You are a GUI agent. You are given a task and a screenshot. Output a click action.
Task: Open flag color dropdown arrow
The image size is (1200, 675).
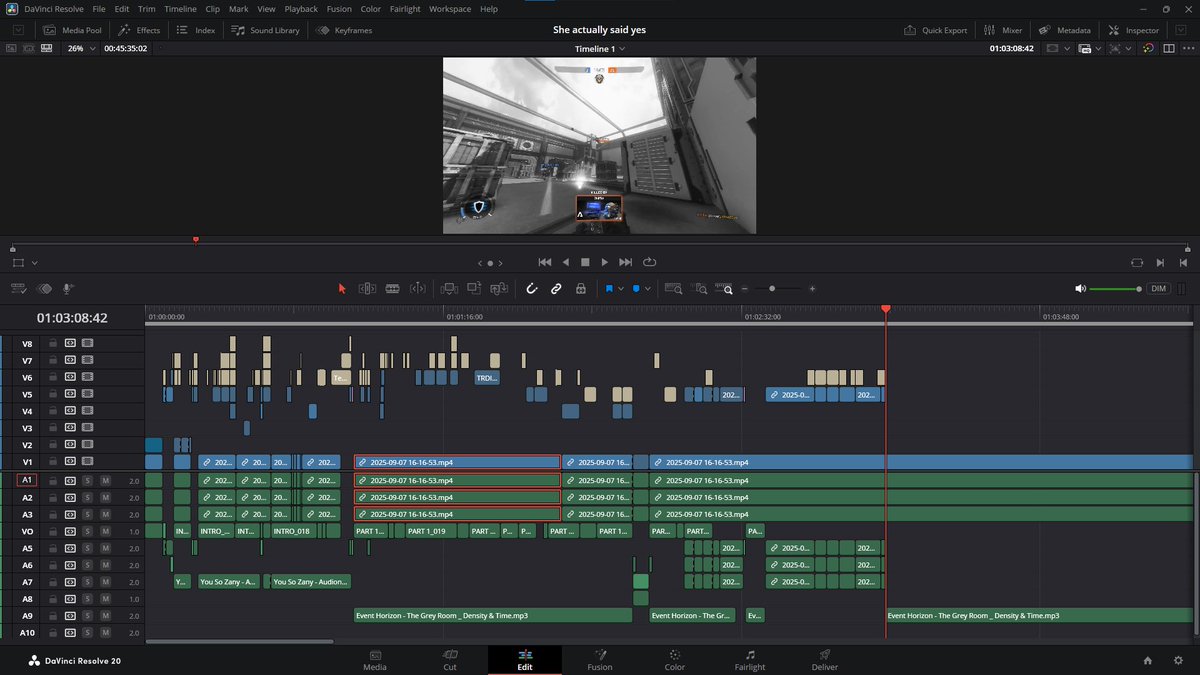(x=621, y=288)
